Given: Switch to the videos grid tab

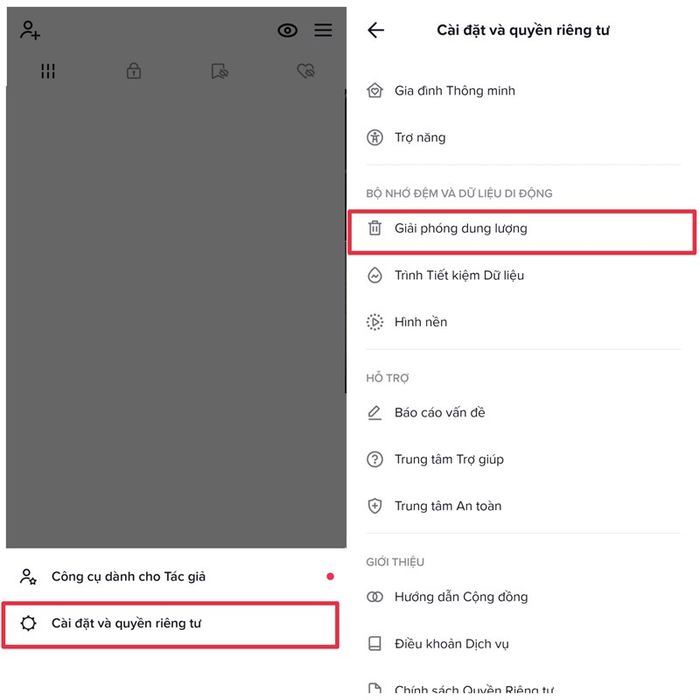Looking at the screenshot, I should [x=48, y=71].
